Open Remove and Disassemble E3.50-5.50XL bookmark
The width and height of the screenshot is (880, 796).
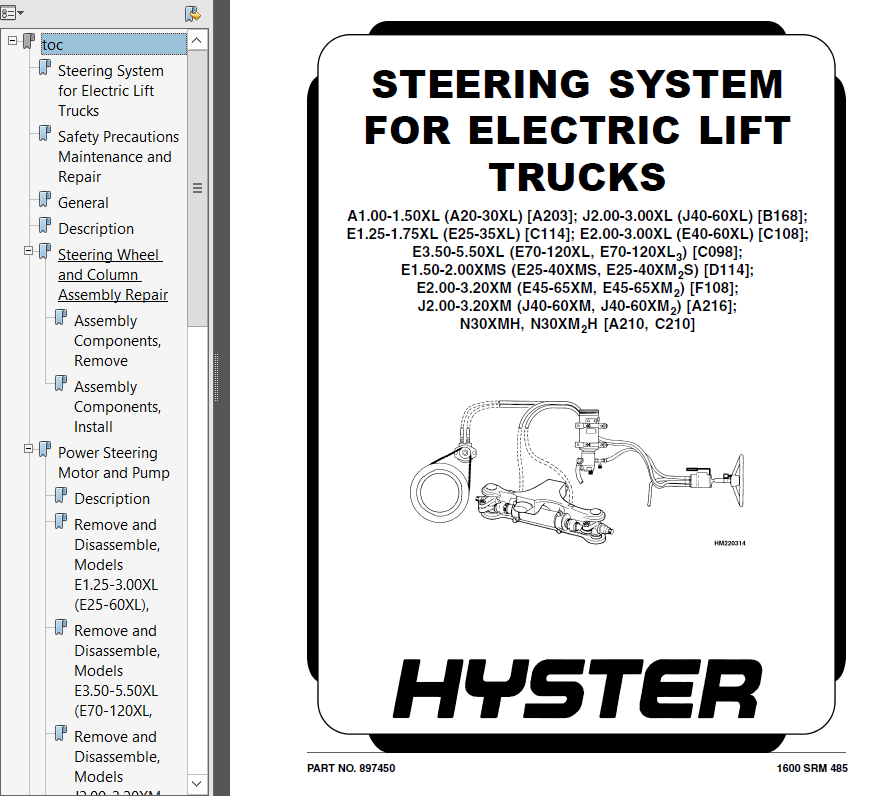pos(117,671)
